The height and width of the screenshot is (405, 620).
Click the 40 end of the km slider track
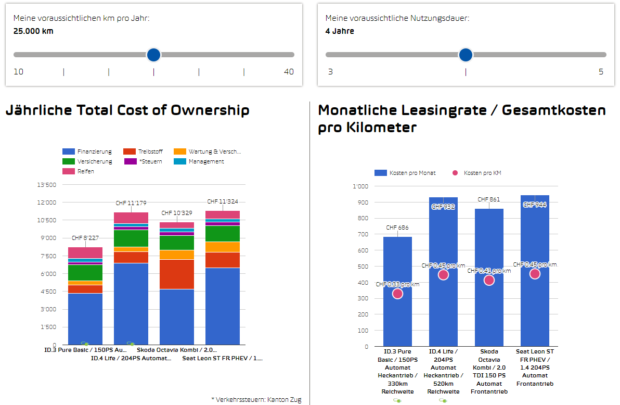(x=289, y=72)
